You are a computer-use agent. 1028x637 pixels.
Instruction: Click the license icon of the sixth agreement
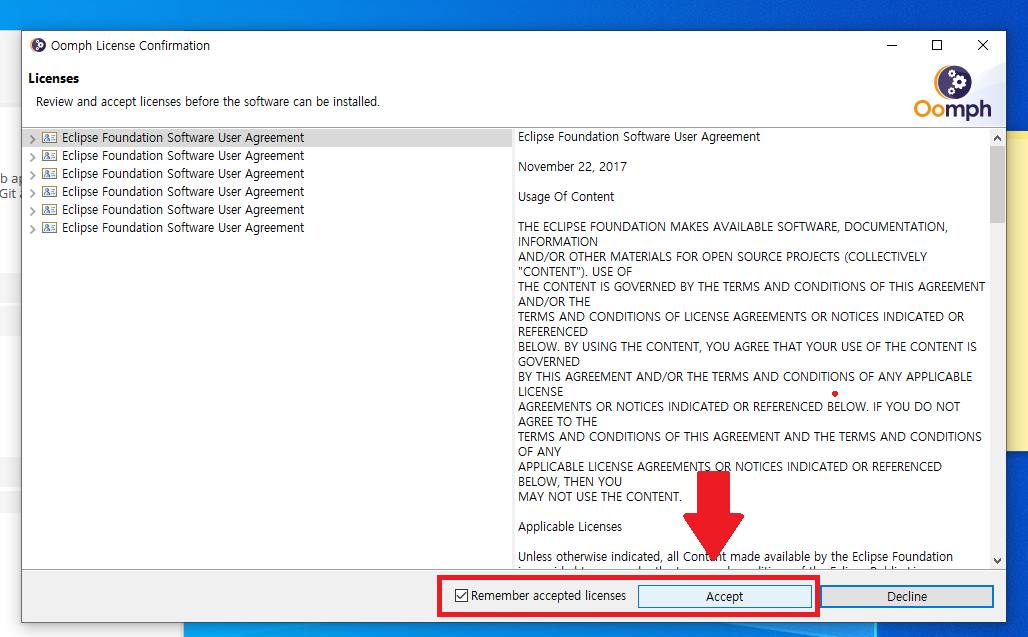49,227
